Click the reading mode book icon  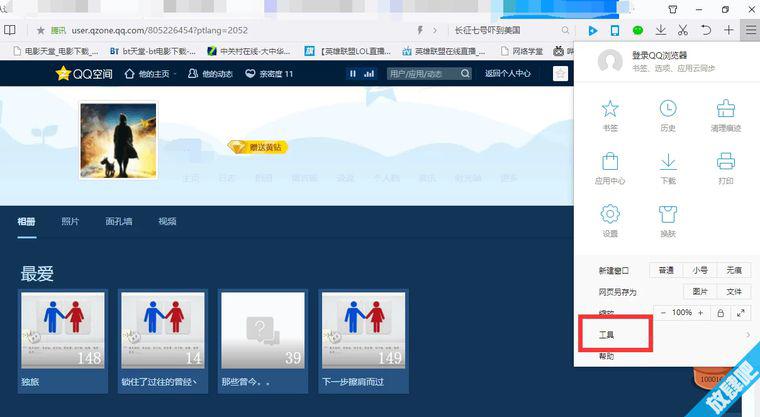(10, 30)
